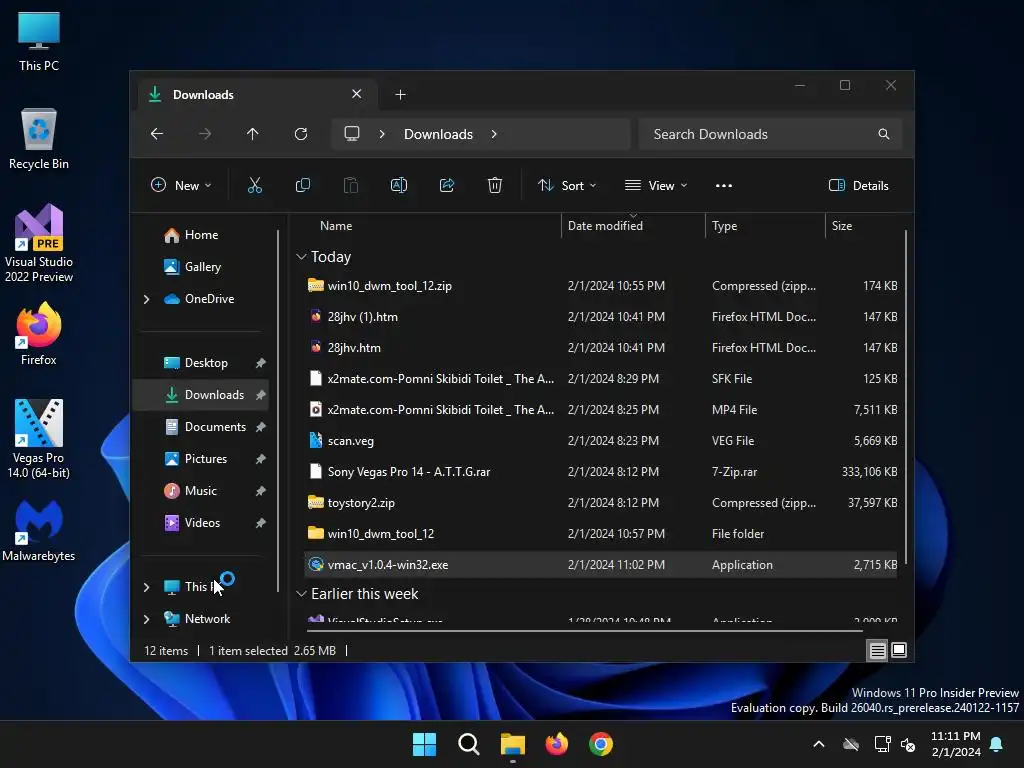This screenshot has width=1024, height=768.
Task: Click the Share icon in toolbar
Action: (447, 185)
